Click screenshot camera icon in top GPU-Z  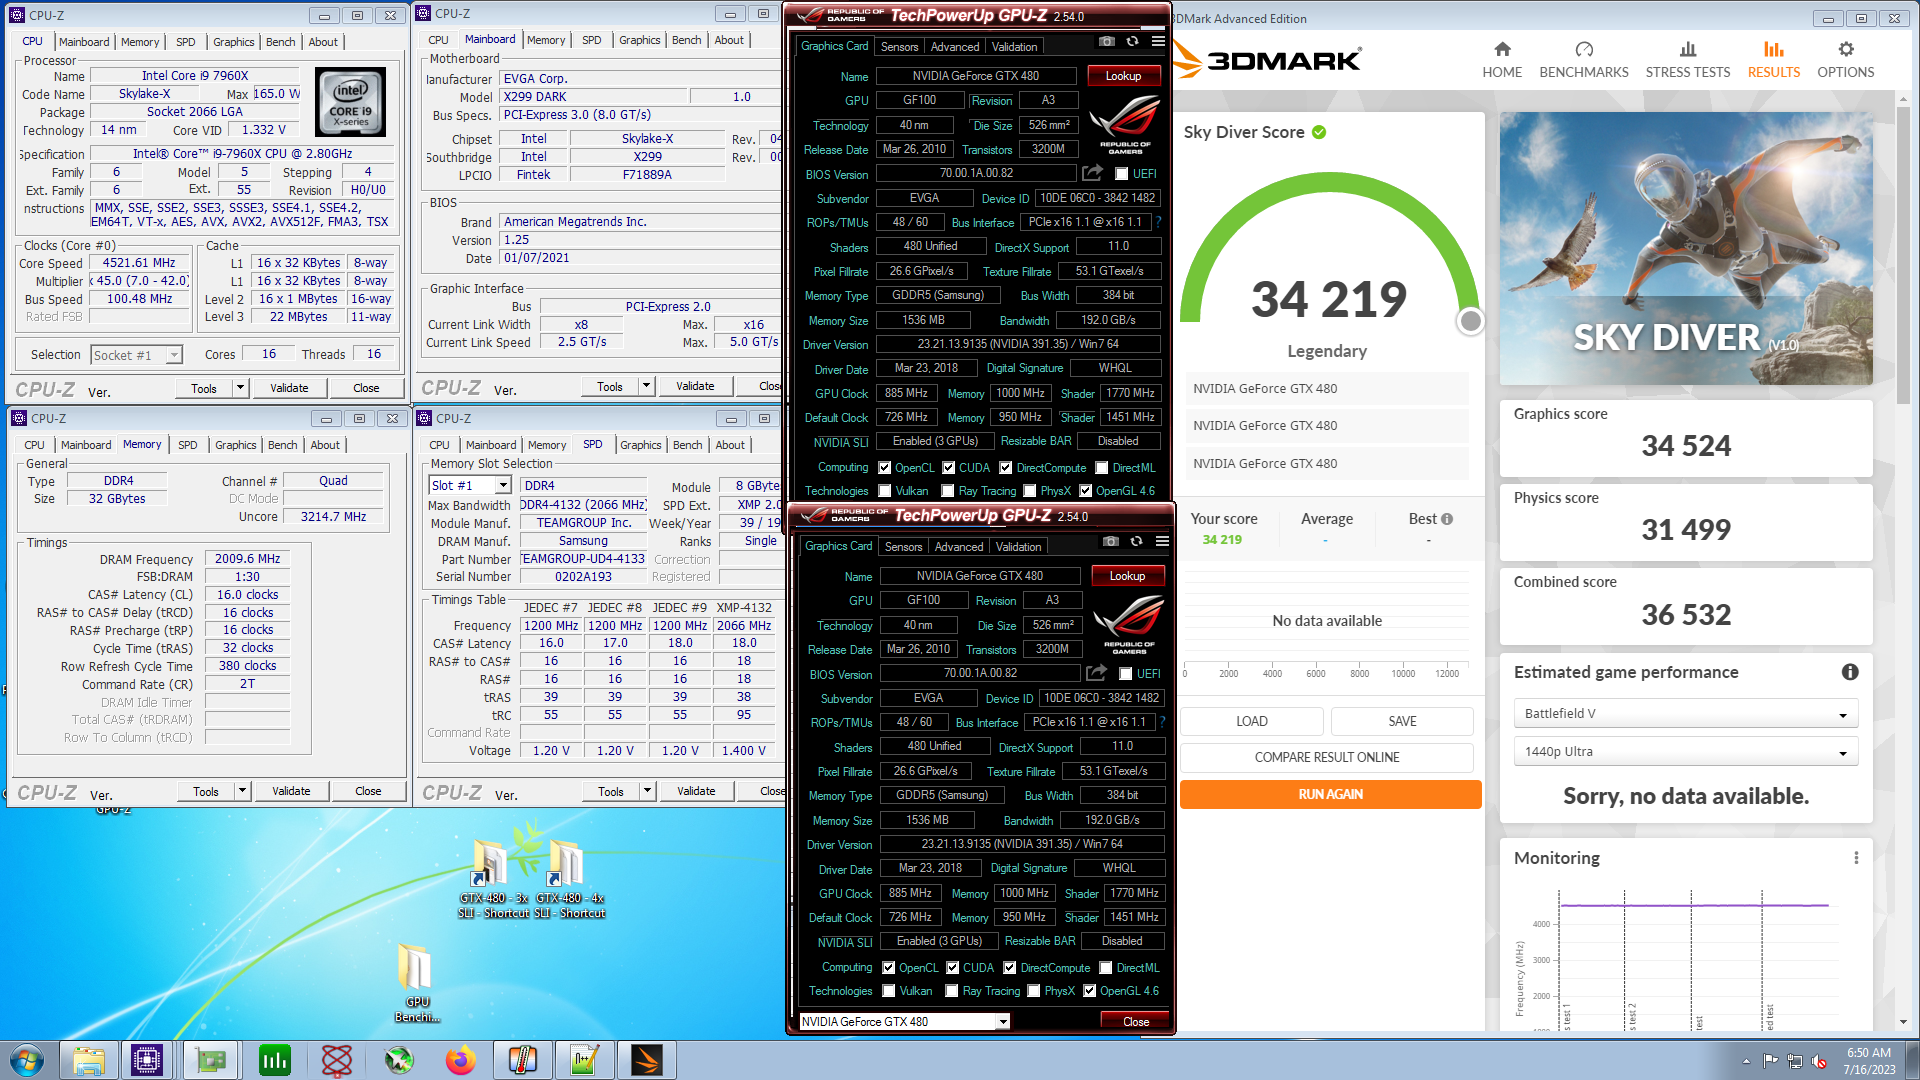coord(1106,41)
